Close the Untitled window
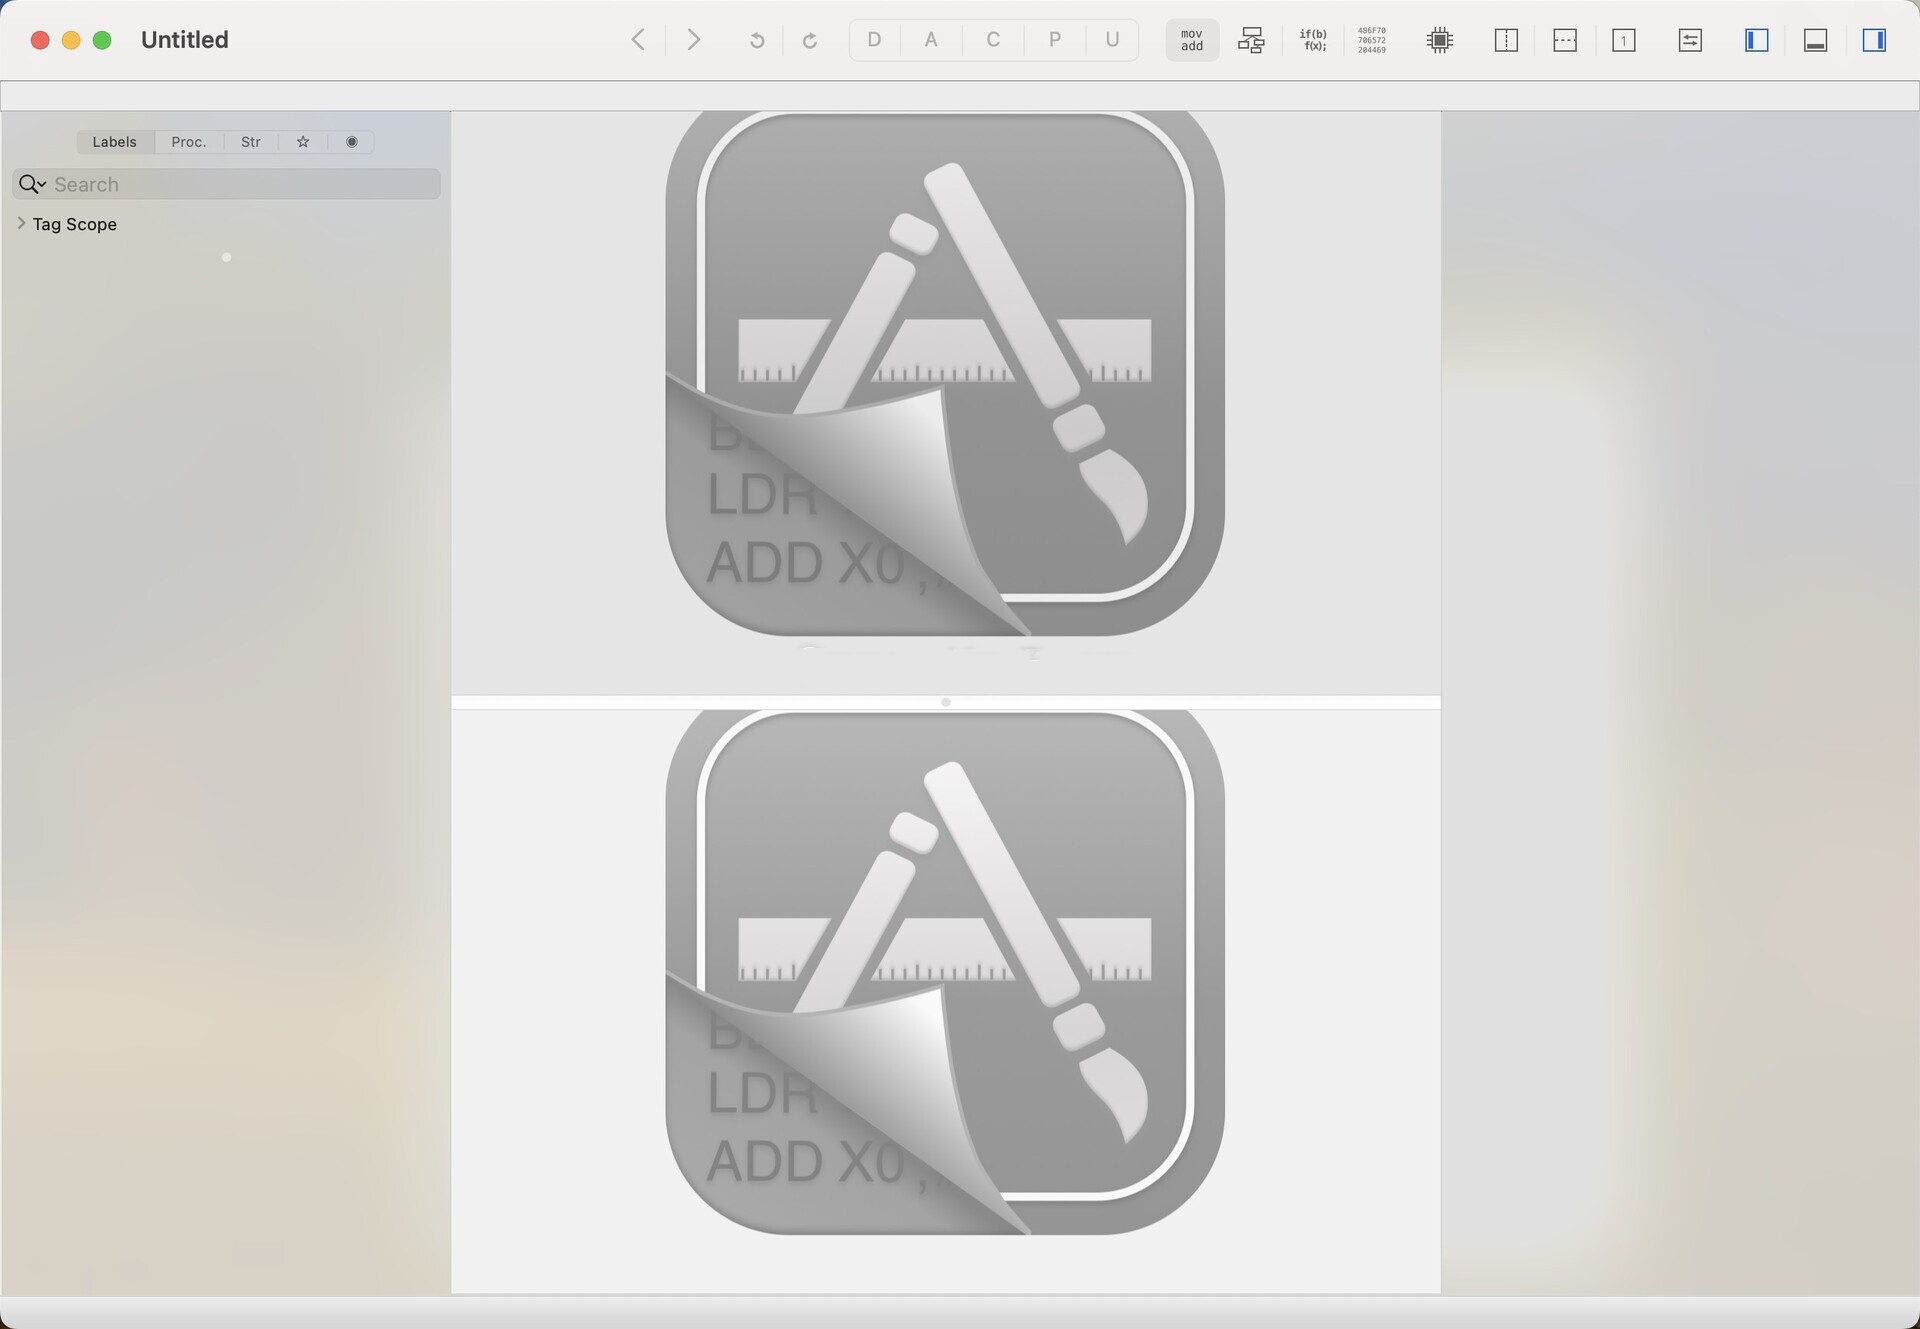The width and height of the screenshot is (1920, 1329). 40,40
